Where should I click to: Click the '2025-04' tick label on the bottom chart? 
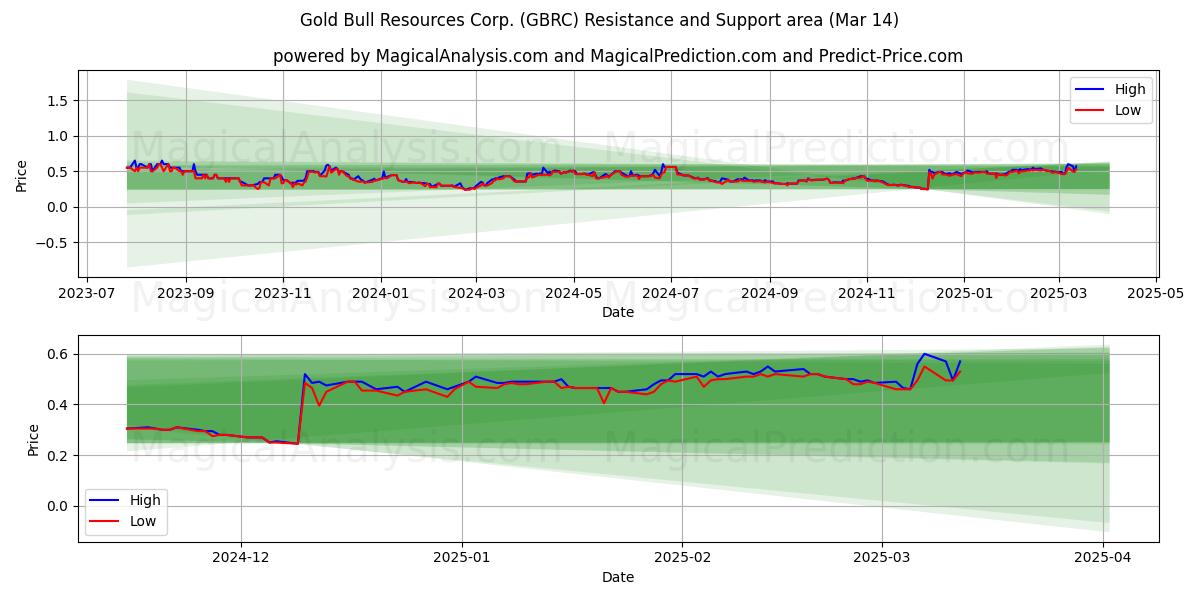pos(1104,558)
